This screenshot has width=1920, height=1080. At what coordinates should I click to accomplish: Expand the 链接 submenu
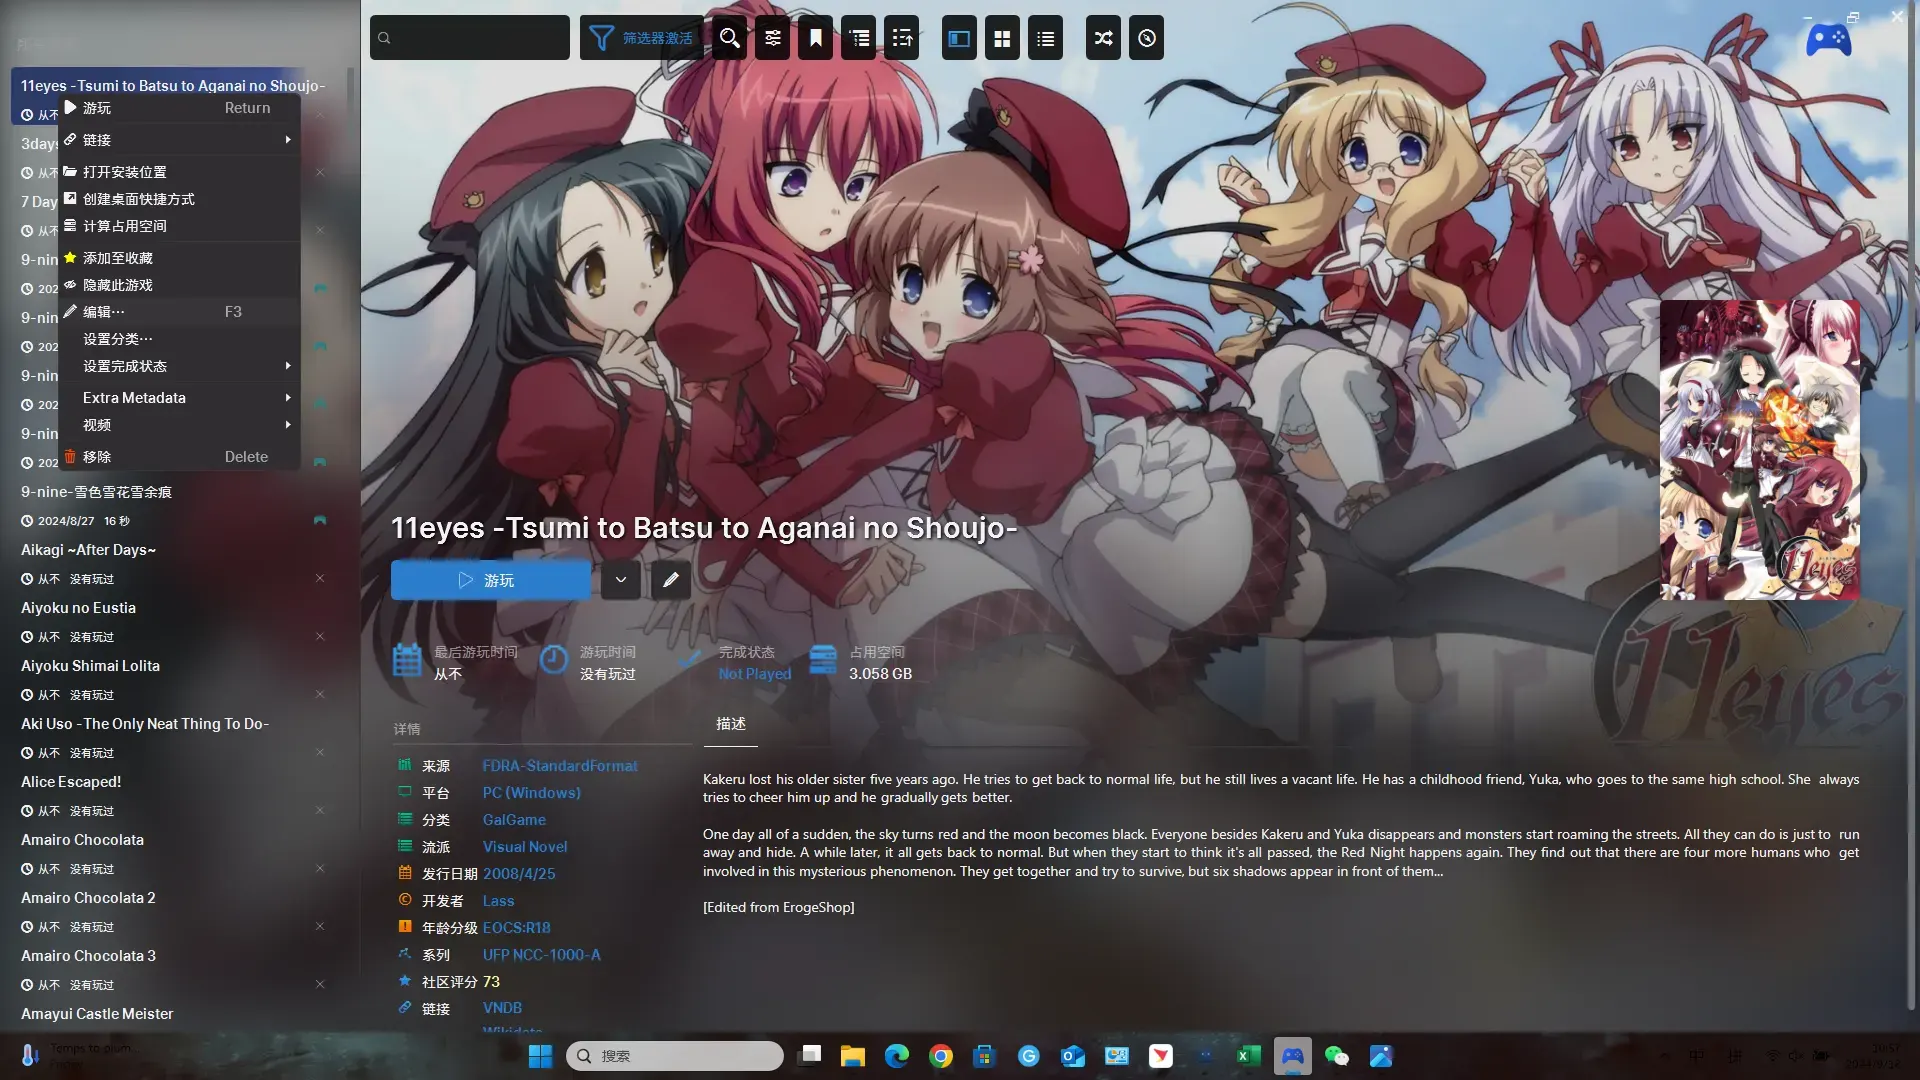(180, 140)
